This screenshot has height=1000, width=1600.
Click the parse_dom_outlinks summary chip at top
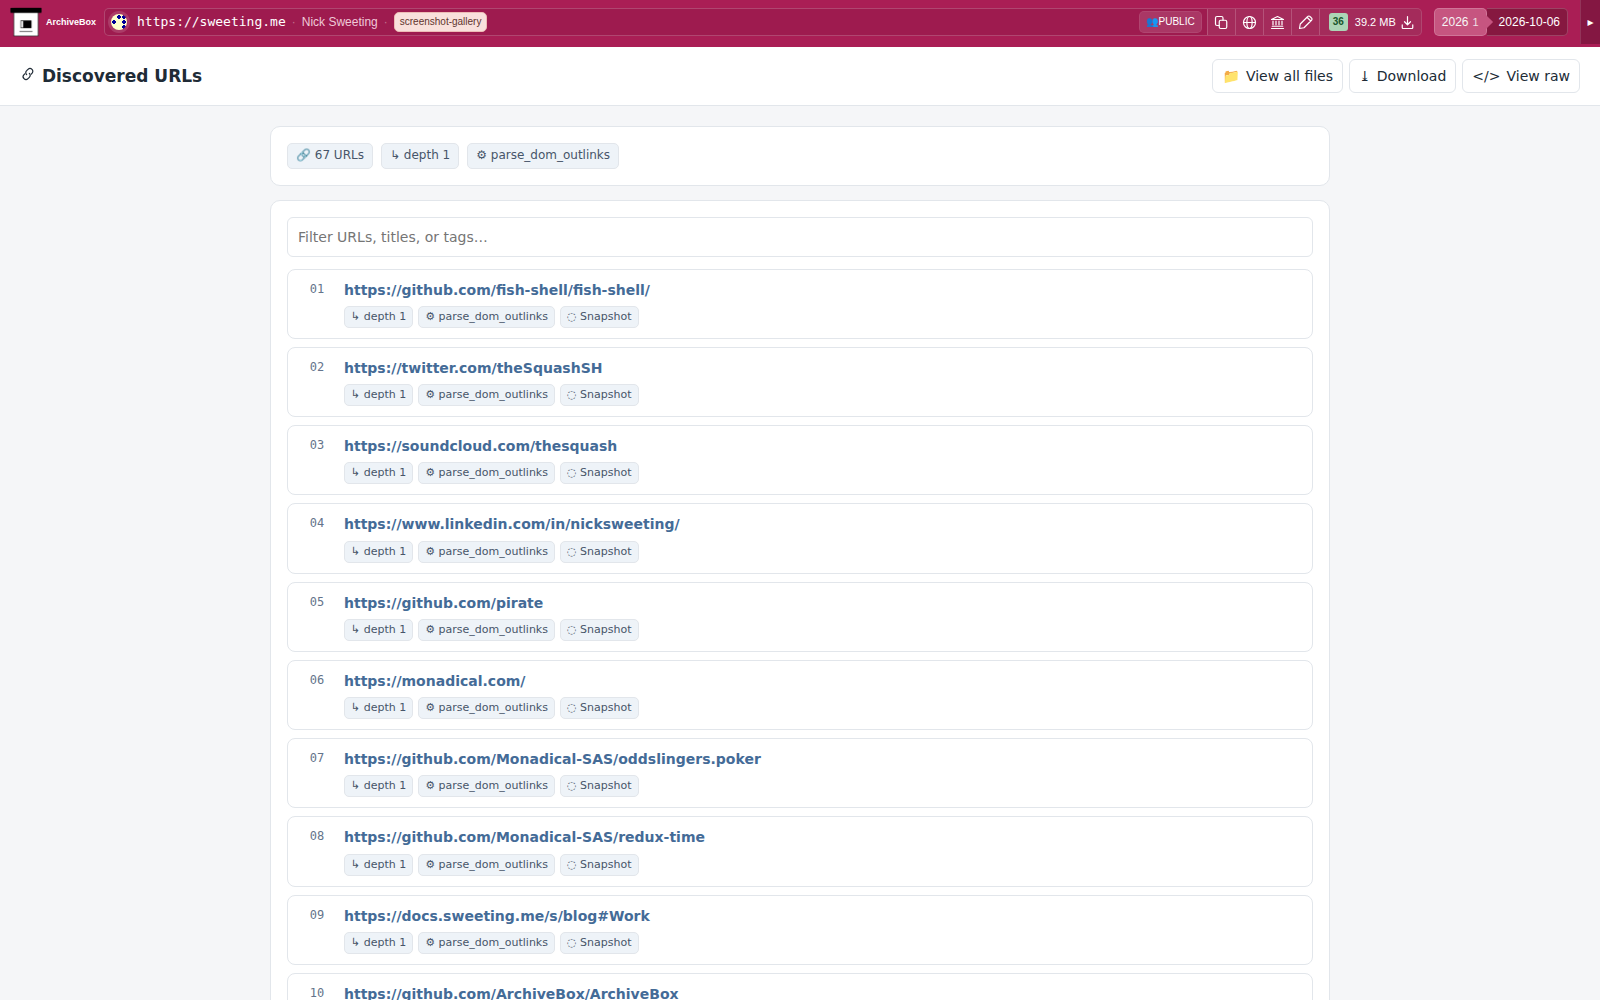click(x=543, y=155)
